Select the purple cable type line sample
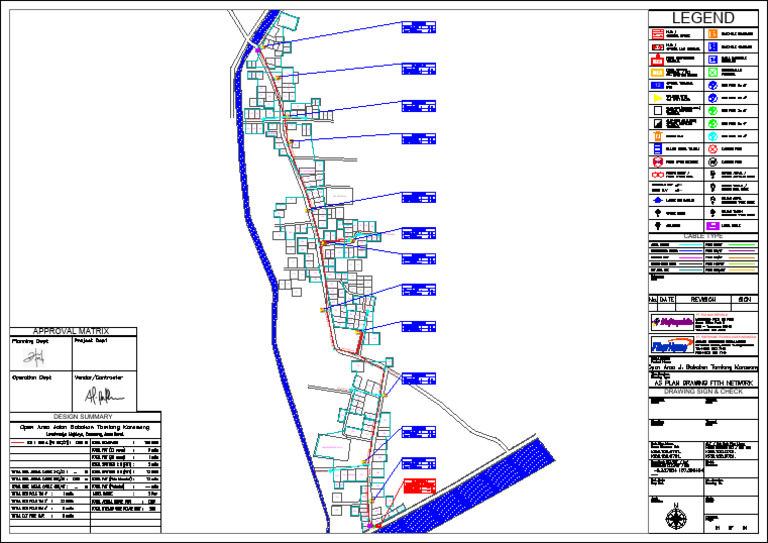 (742, 251)
